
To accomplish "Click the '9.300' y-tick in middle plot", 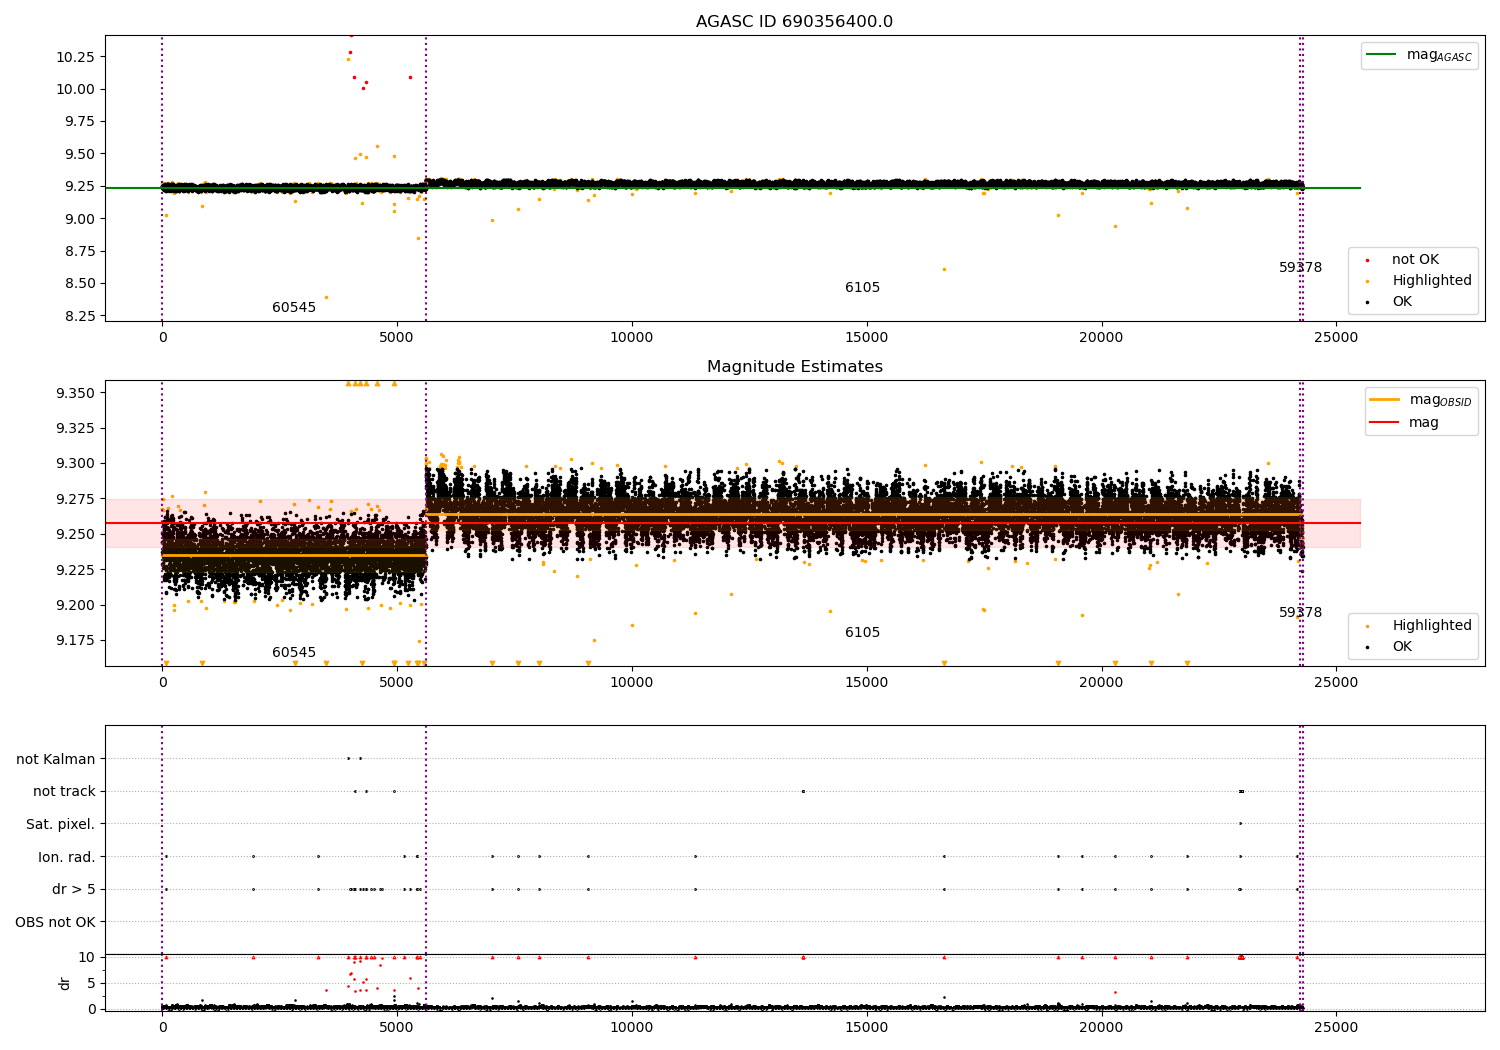I will tap(76, 463).
